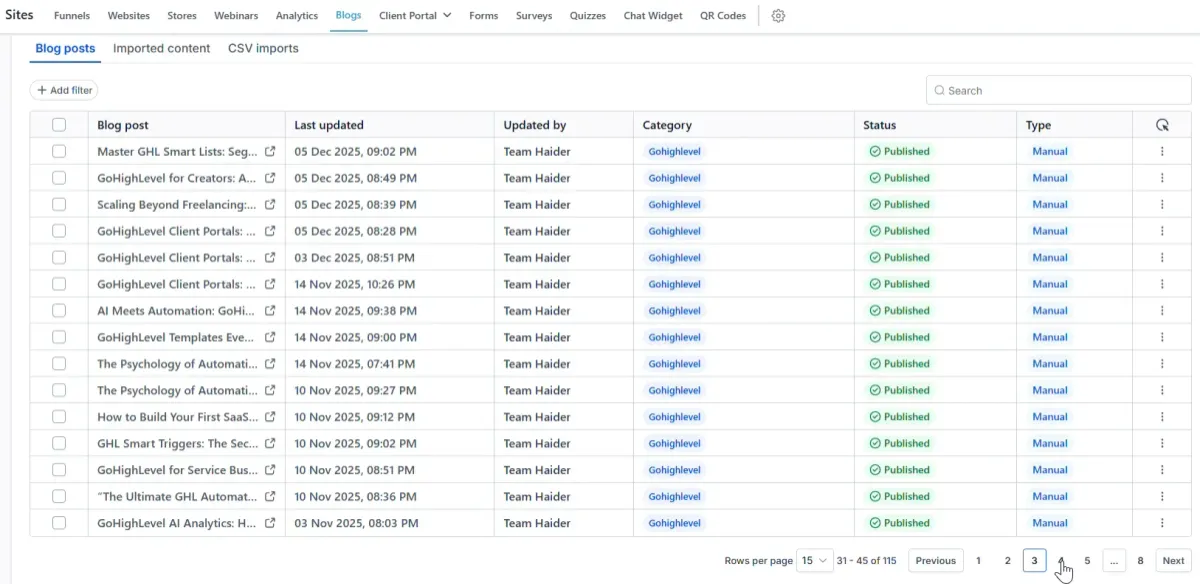The image size is (1200, 584).
Task: Open the Chat Widget section
Action: (x=653, y=16)
